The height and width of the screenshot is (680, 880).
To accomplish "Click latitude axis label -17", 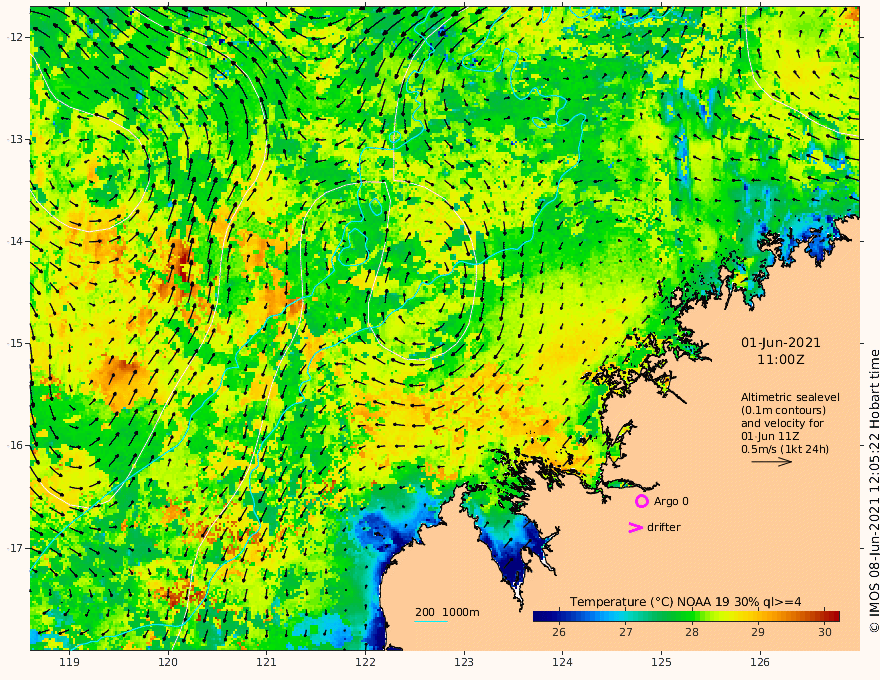I will point(14,548).
